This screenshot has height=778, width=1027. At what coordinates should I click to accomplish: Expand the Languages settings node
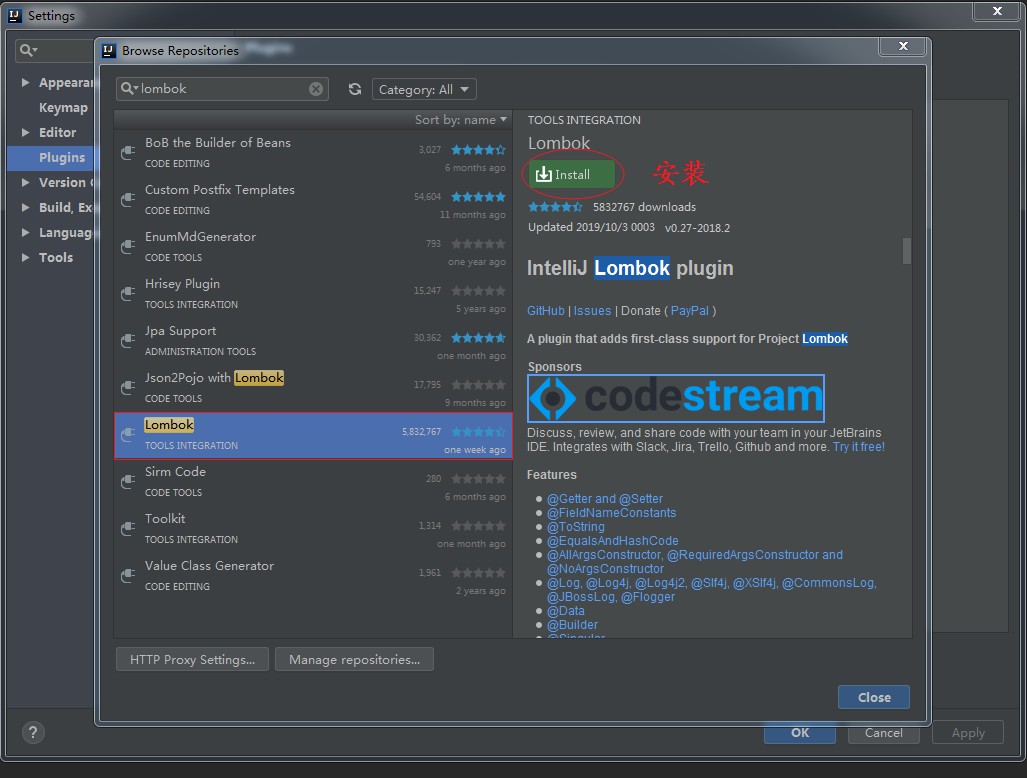[x=26, y=232]
